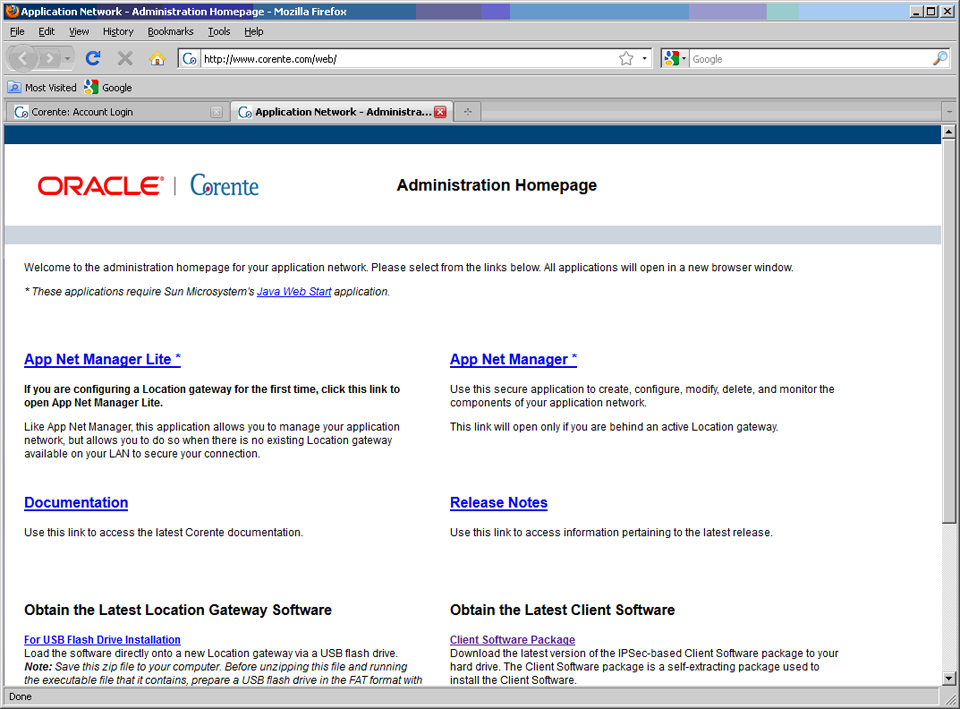Image resolution: width=960 pixels, height=709 pixels.
Task: Click the Obtain the Latest Location Gateway Software heading
Action: point(178,610)
